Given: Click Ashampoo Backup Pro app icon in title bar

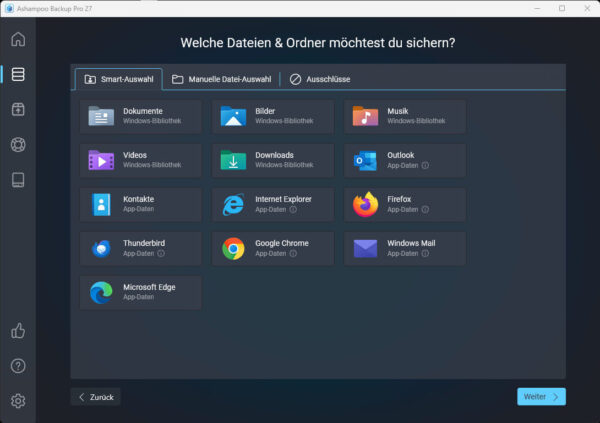Looking at the screenshot, I should pyautogui.click(x=10, y=8).
